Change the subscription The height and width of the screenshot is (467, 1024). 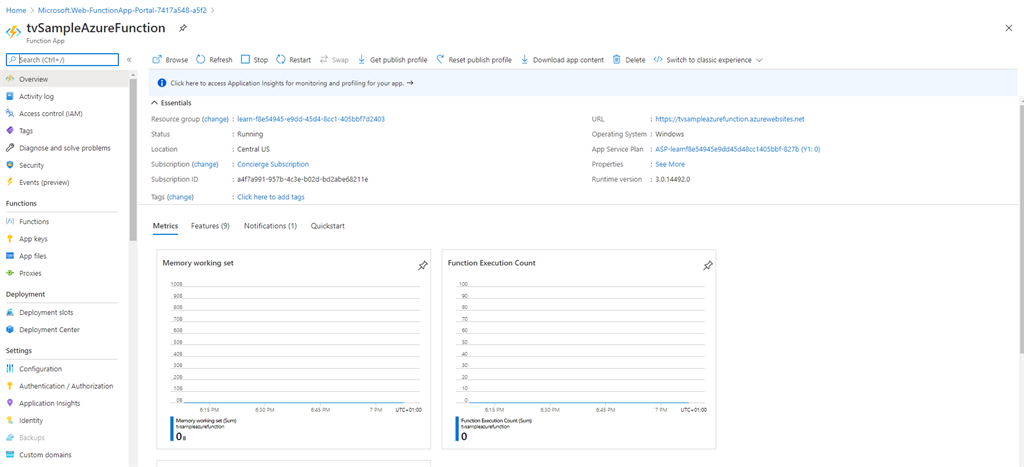pyautogui.click(x=204, y=164)
